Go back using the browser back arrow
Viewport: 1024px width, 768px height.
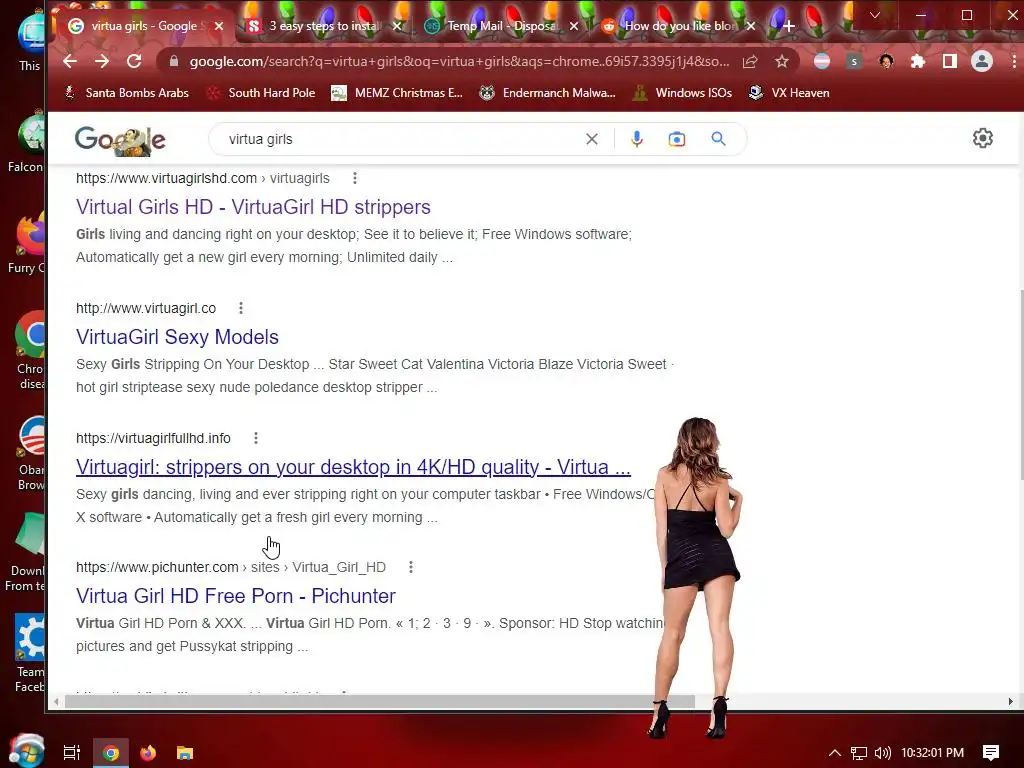(x=70, y=61)
